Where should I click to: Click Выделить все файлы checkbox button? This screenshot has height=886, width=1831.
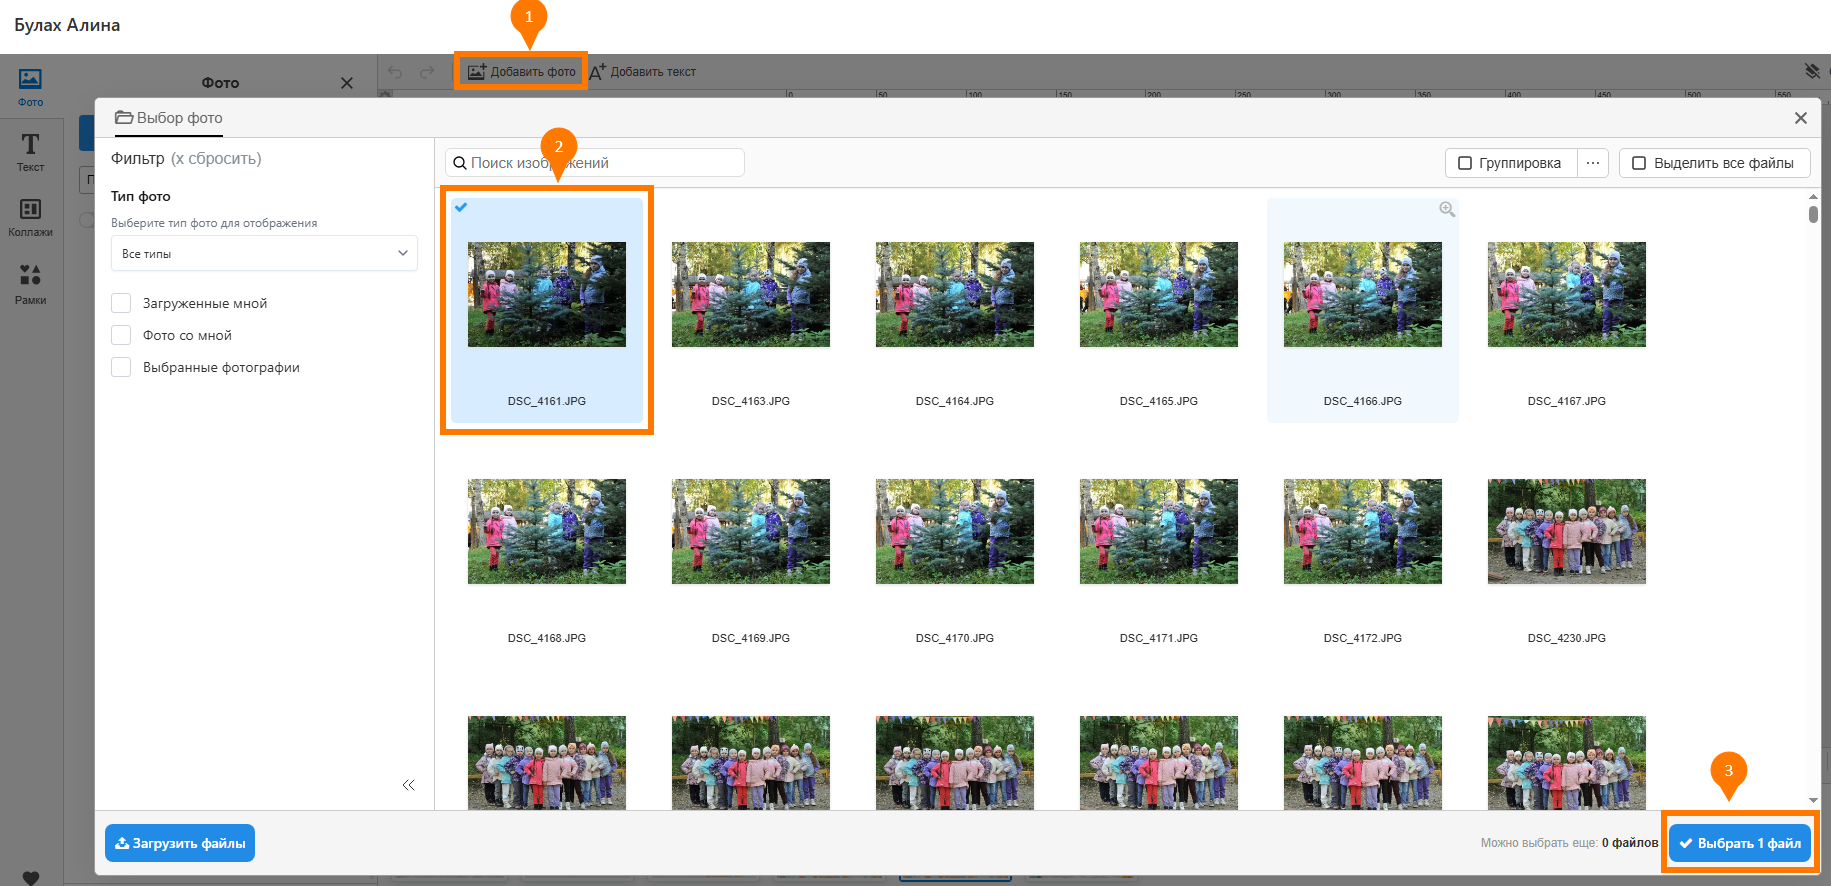pos(1714,163)
